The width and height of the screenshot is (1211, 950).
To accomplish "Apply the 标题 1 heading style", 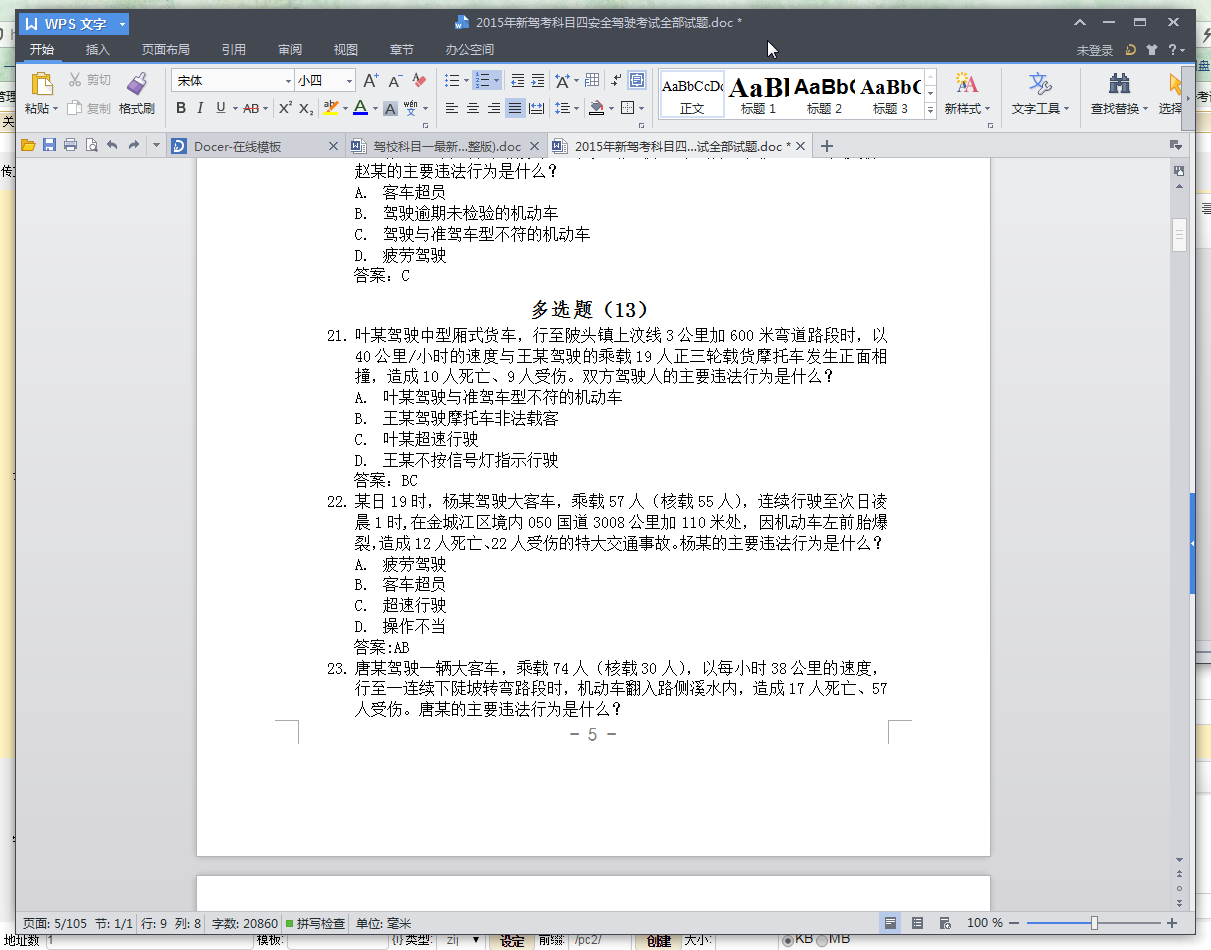I will click(x=758, y=95).
